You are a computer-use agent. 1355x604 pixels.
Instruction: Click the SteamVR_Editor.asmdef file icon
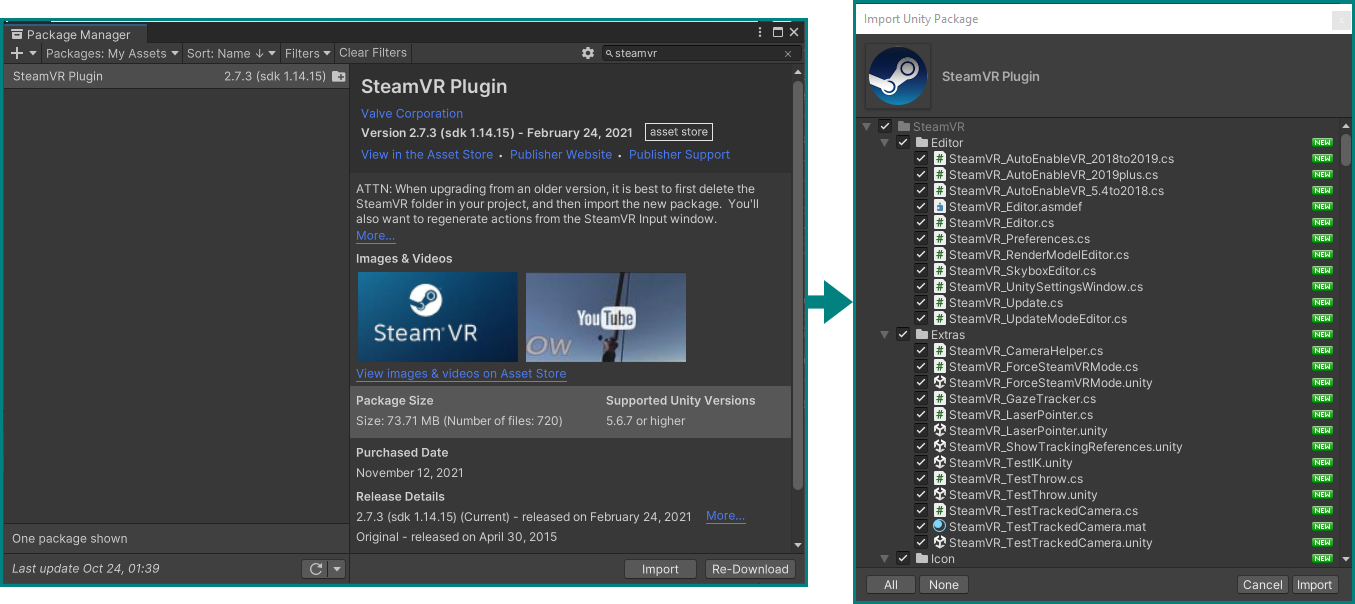point(940,207)
